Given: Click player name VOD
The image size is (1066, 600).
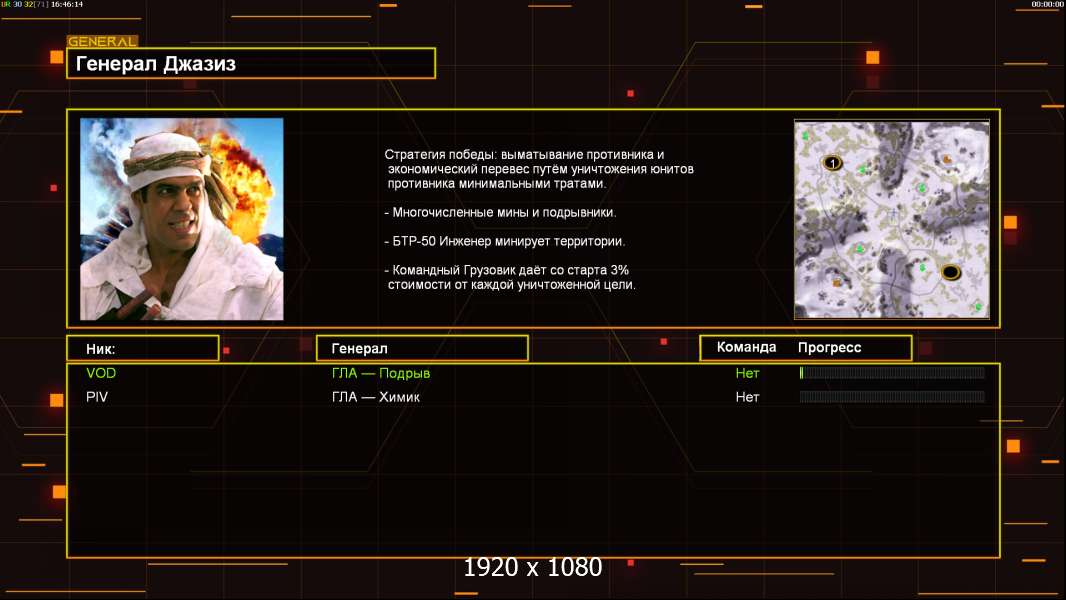Looking at the screenshot, I should coord(101,373).
